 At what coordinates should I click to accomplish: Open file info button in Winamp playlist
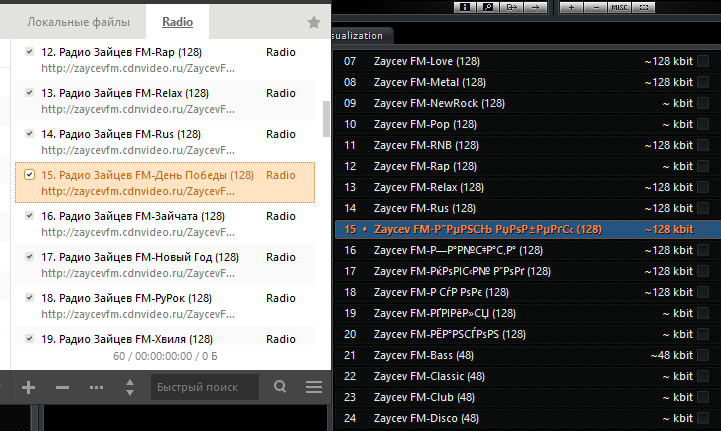point(465,7)
